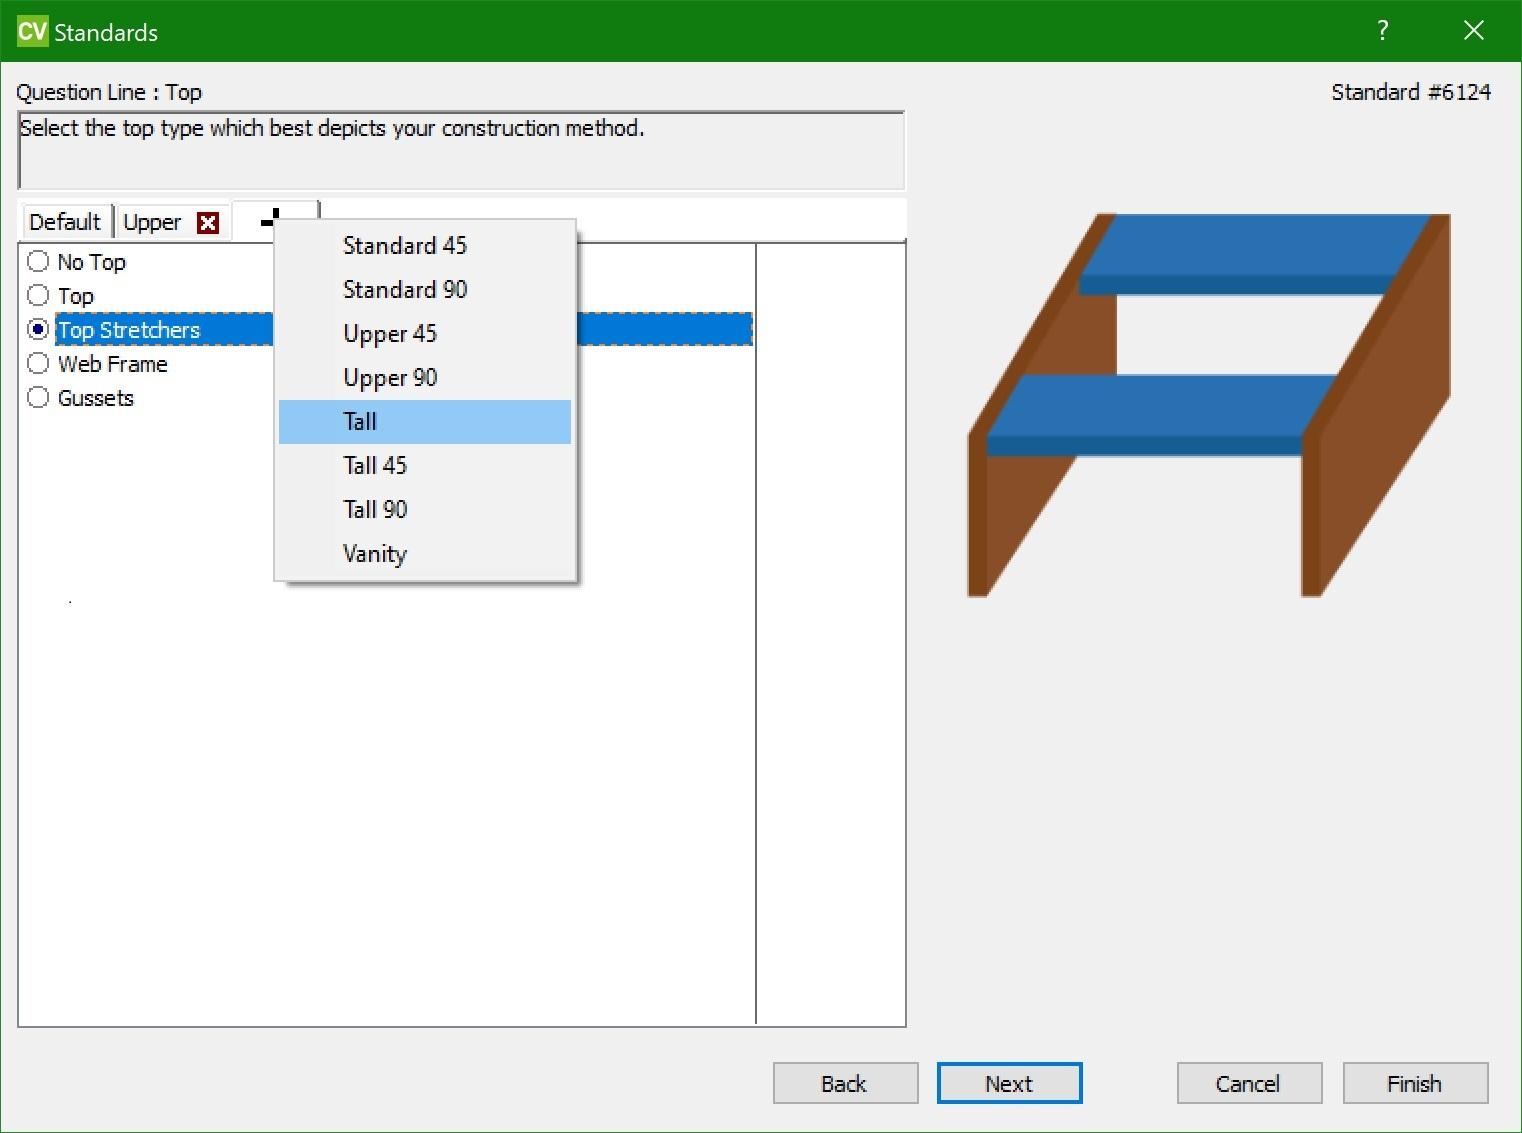The height and width of the screenshot is (1133, 1522).
Task: Click the plus icon to add a tab
Action: [270, 220]
